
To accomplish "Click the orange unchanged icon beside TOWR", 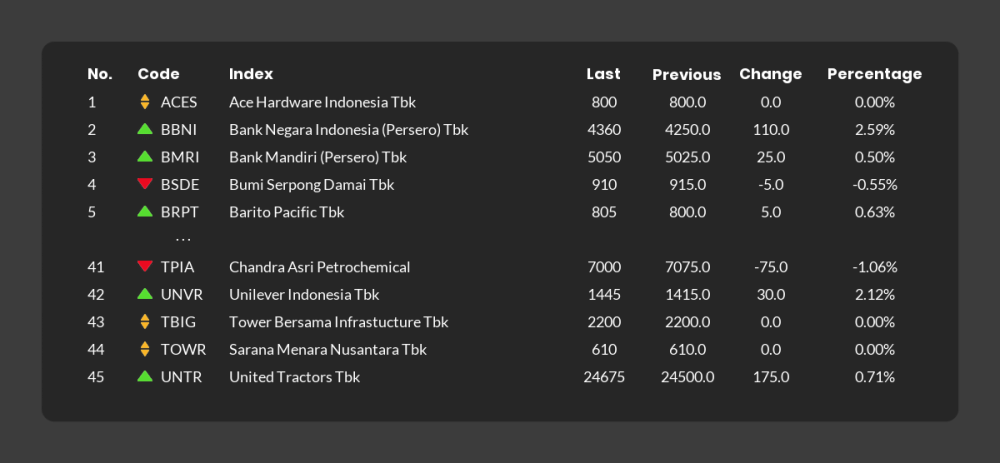I will point(145,349).
